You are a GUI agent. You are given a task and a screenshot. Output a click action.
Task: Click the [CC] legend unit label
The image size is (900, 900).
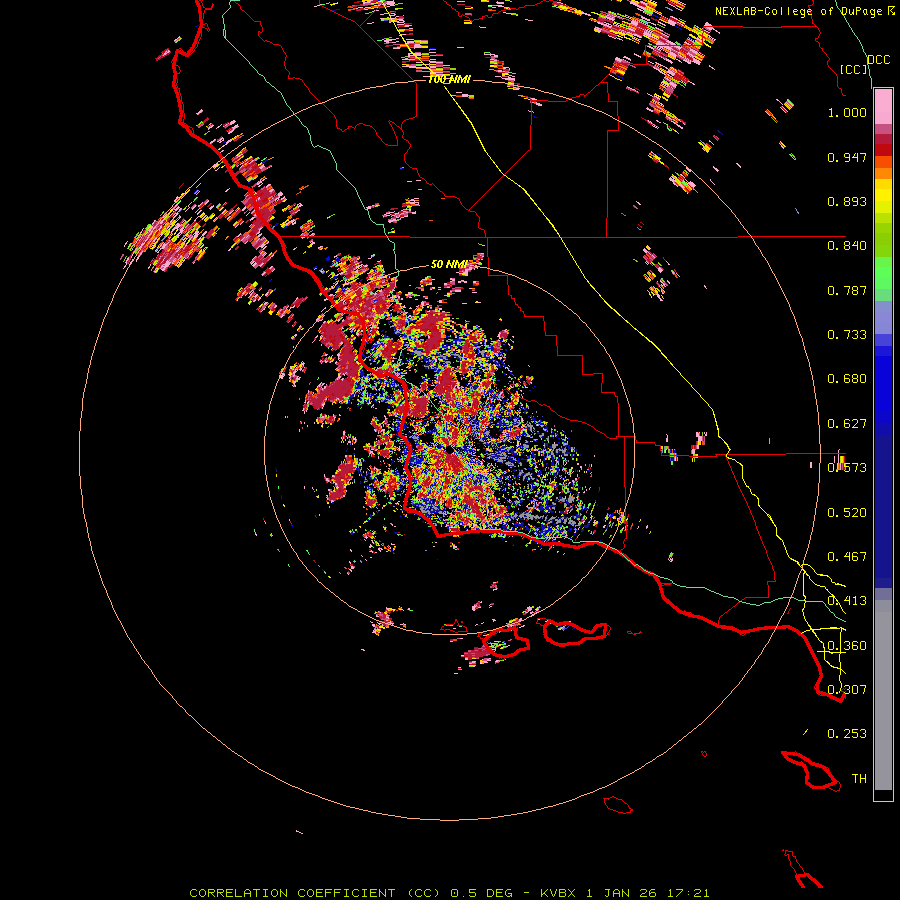pyautogui.click(x=854, y=69)
